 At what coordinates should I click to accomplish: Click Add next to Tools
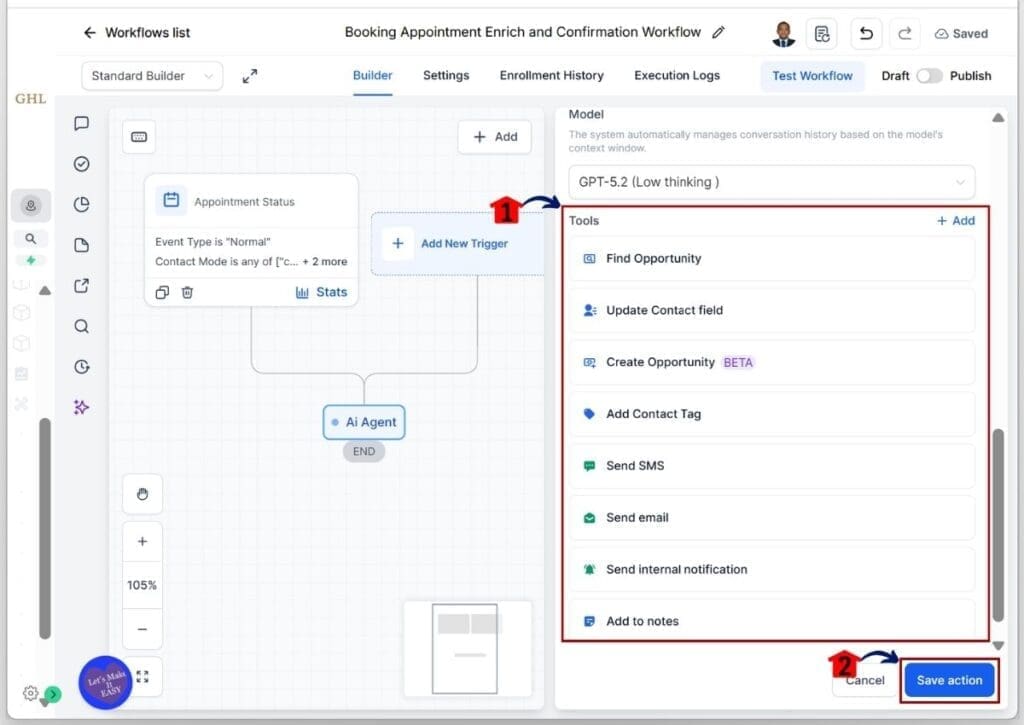coord(956,221)
